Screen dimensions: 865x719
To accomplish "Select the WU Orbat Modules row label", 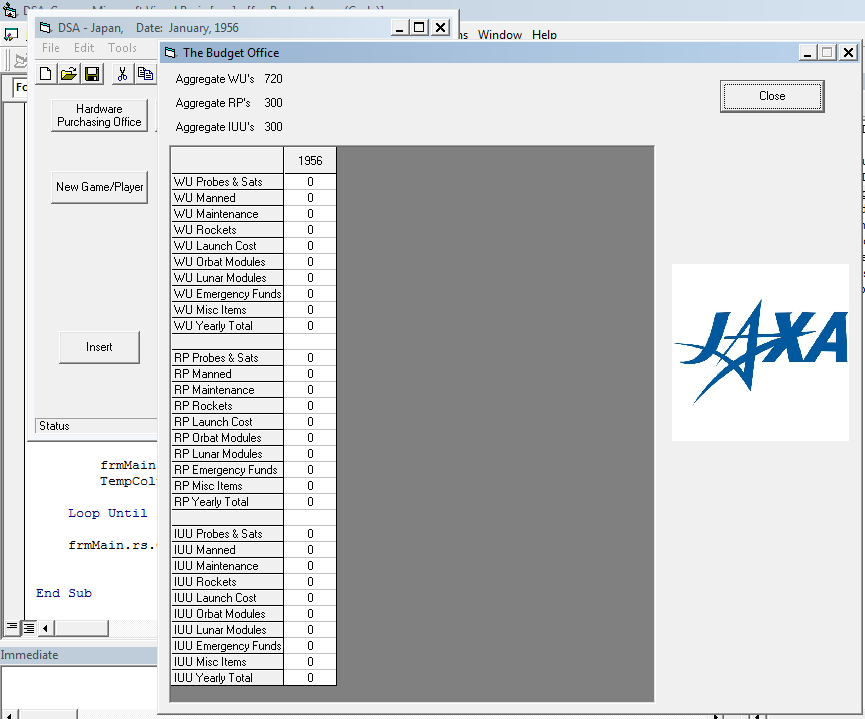I will 227,262.
